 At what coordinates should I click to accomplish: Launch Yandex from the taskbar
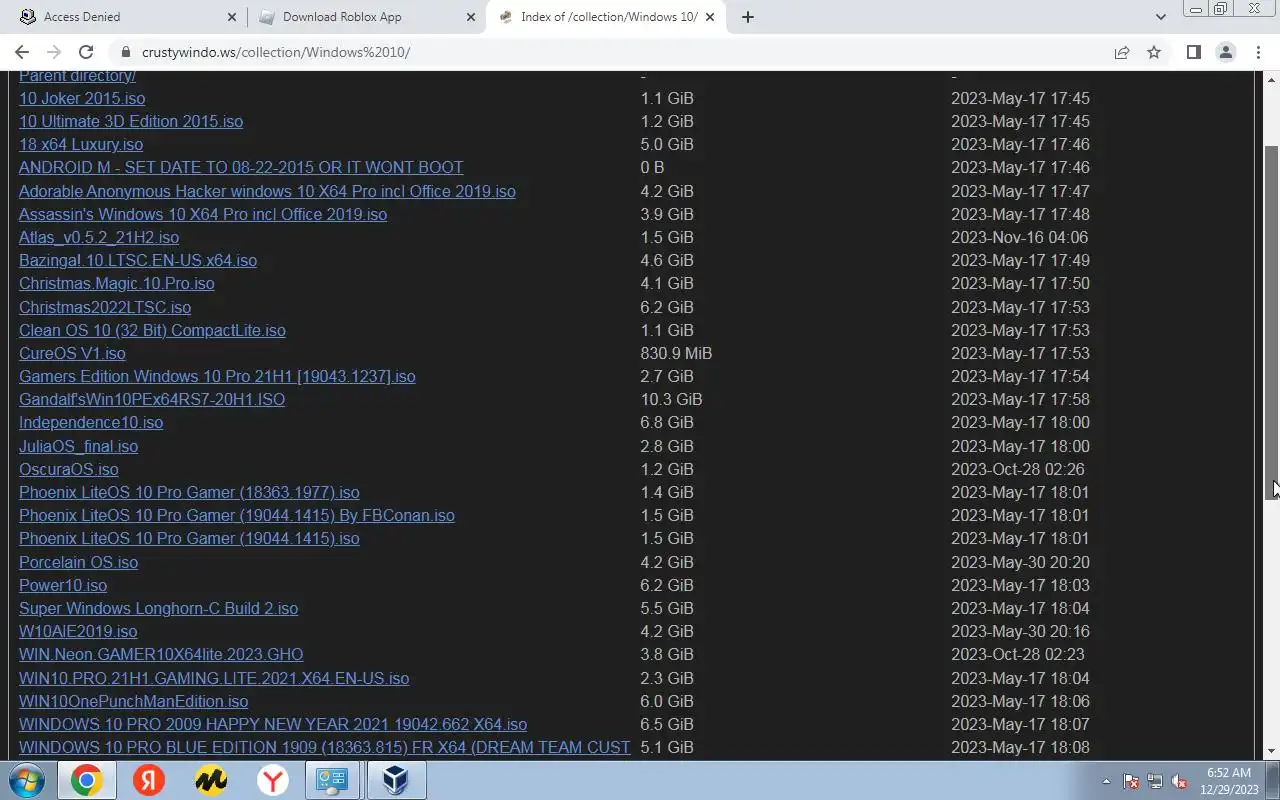(149, 780)
